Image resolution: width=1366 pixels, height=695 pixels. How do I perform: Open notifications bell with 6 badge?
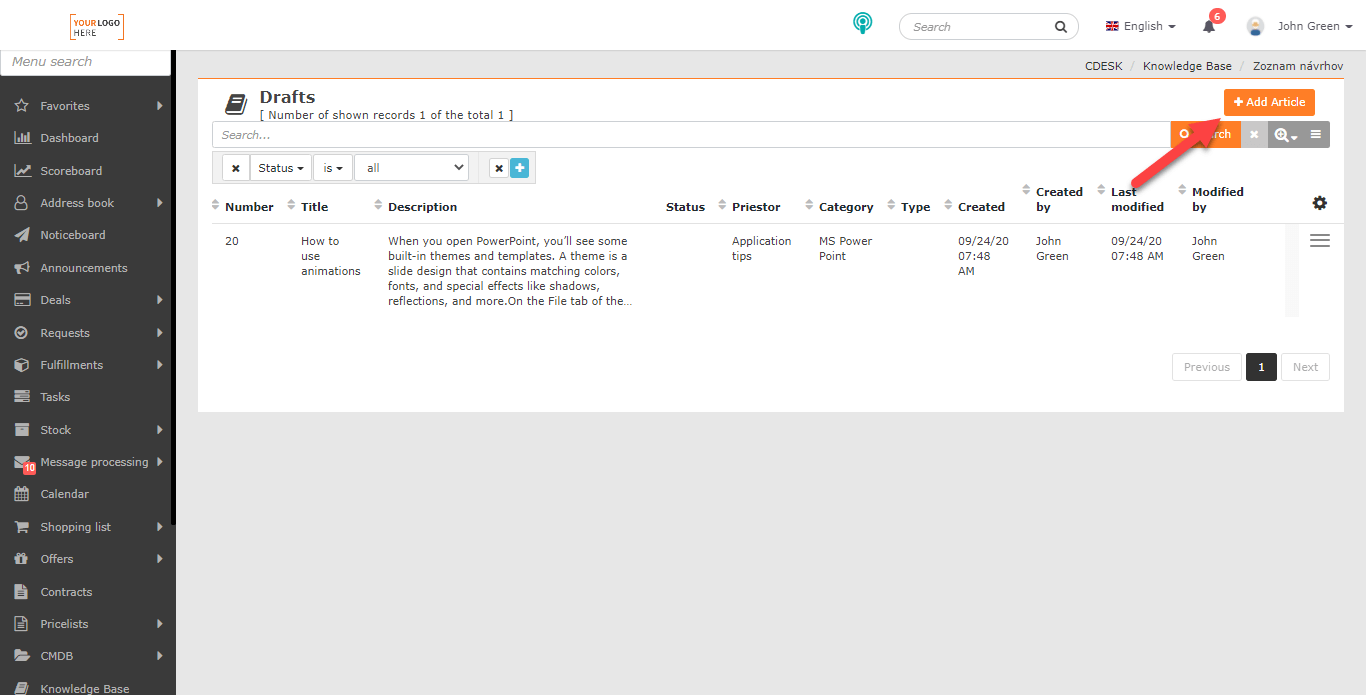coord(1210,24)
